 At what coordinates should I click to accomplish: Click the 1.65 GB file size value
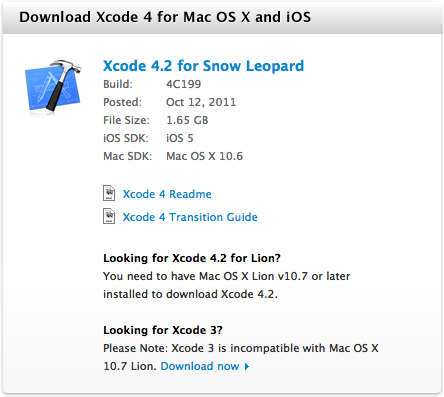pos(187,120)
